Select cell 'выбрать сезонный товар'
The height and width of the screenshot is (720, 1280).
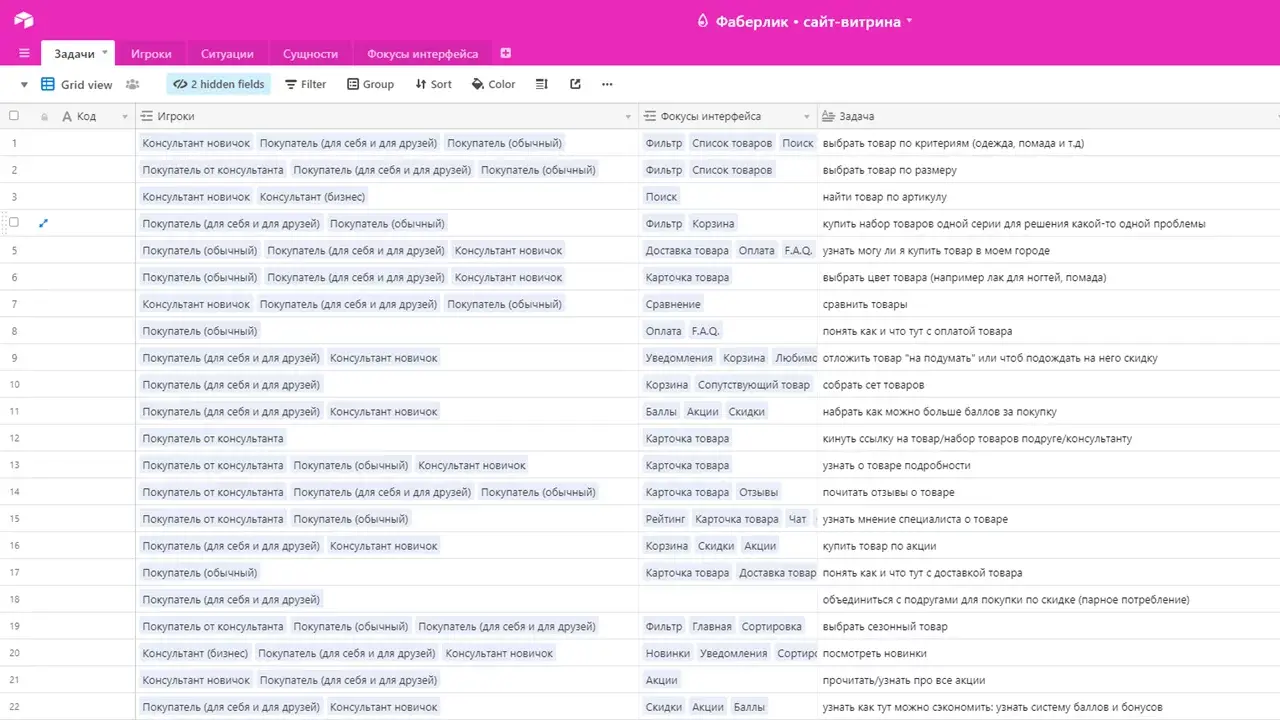[1048, 627]
